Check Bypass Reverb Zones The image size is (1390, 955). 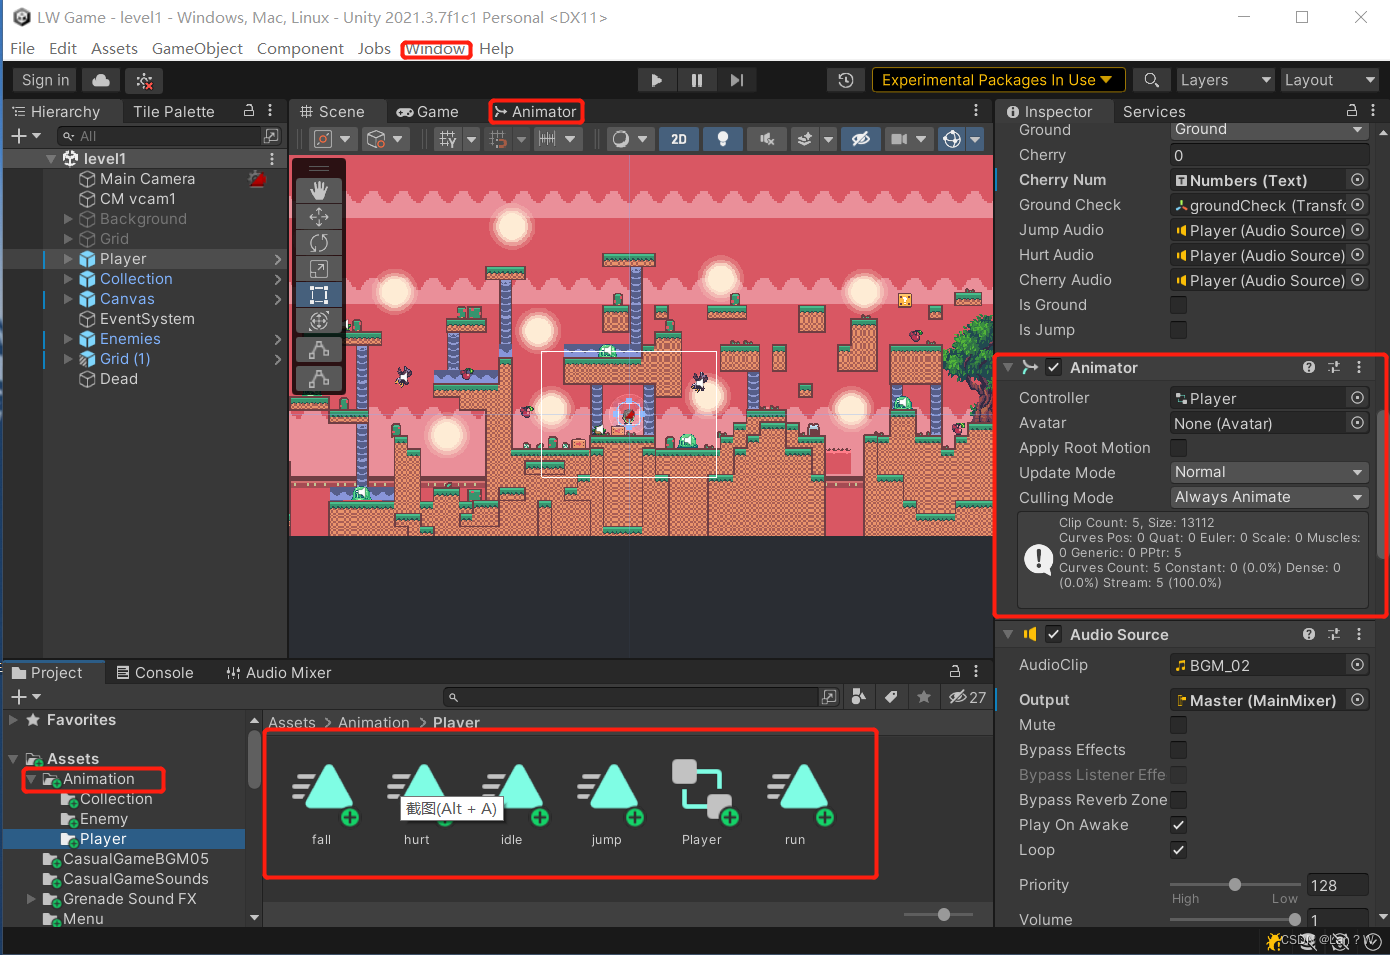tap(1179, 800)
